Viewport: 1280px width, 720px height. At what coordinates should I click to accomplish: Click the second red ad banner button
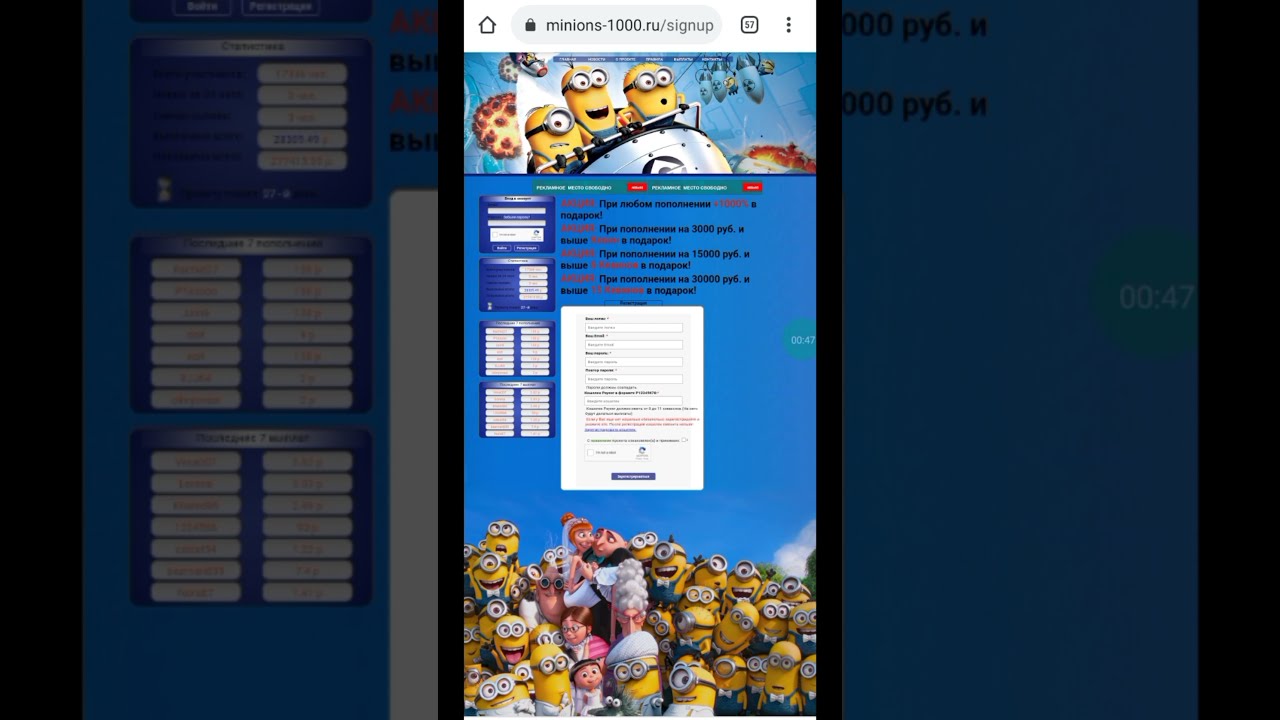coord(753,187)
